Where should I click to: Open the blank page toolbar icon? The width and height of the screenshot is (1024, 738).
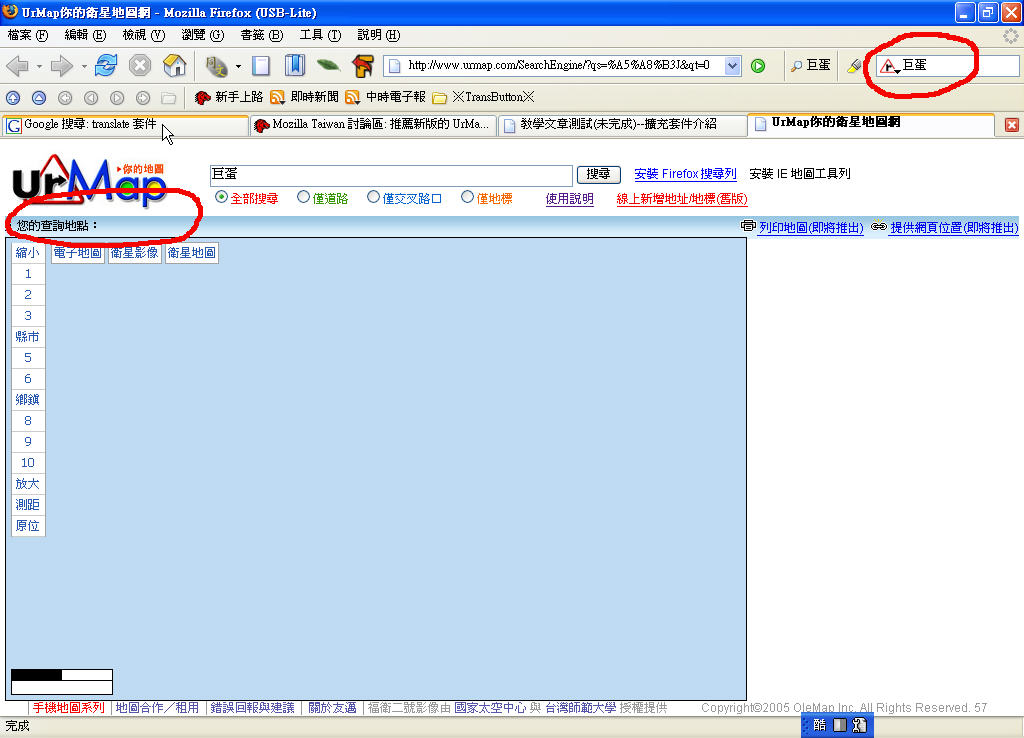point(261,65)
